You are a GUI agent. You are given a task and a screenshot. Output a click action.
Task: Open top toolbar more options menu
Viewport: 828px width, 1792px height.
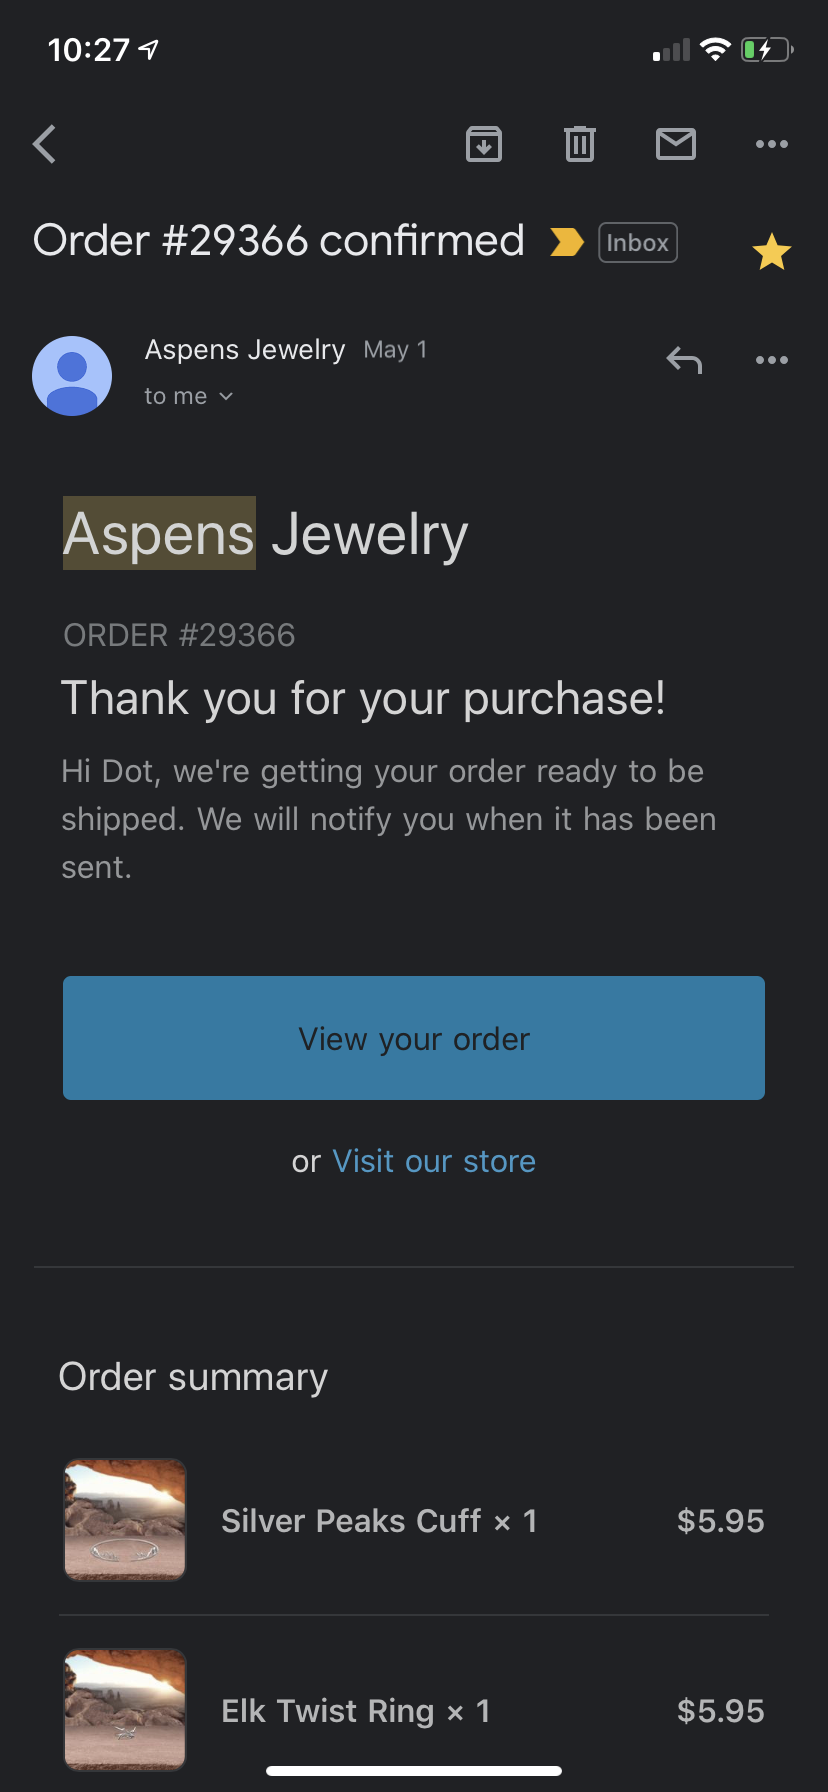click(772, 144)
